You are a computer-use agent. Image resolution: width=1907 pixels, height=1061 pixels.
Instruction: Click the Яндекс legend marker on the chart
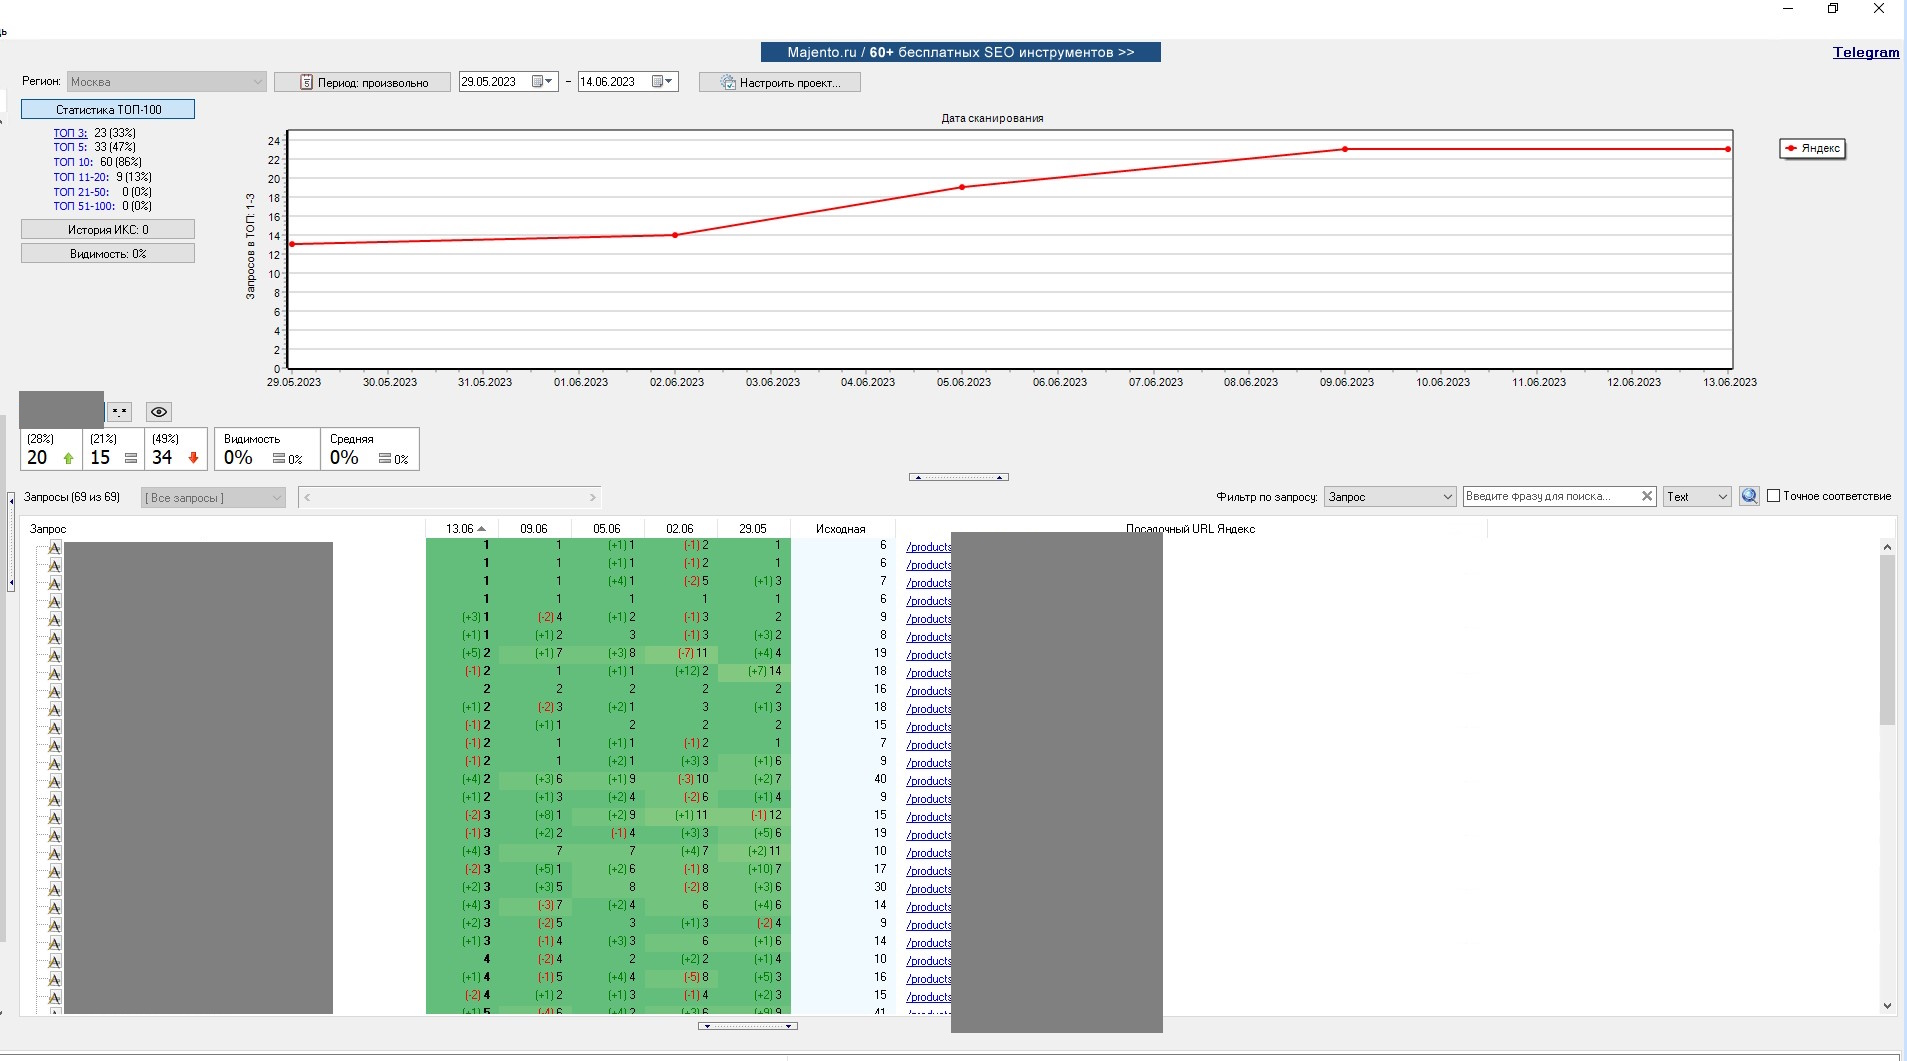click(1791, 148)
